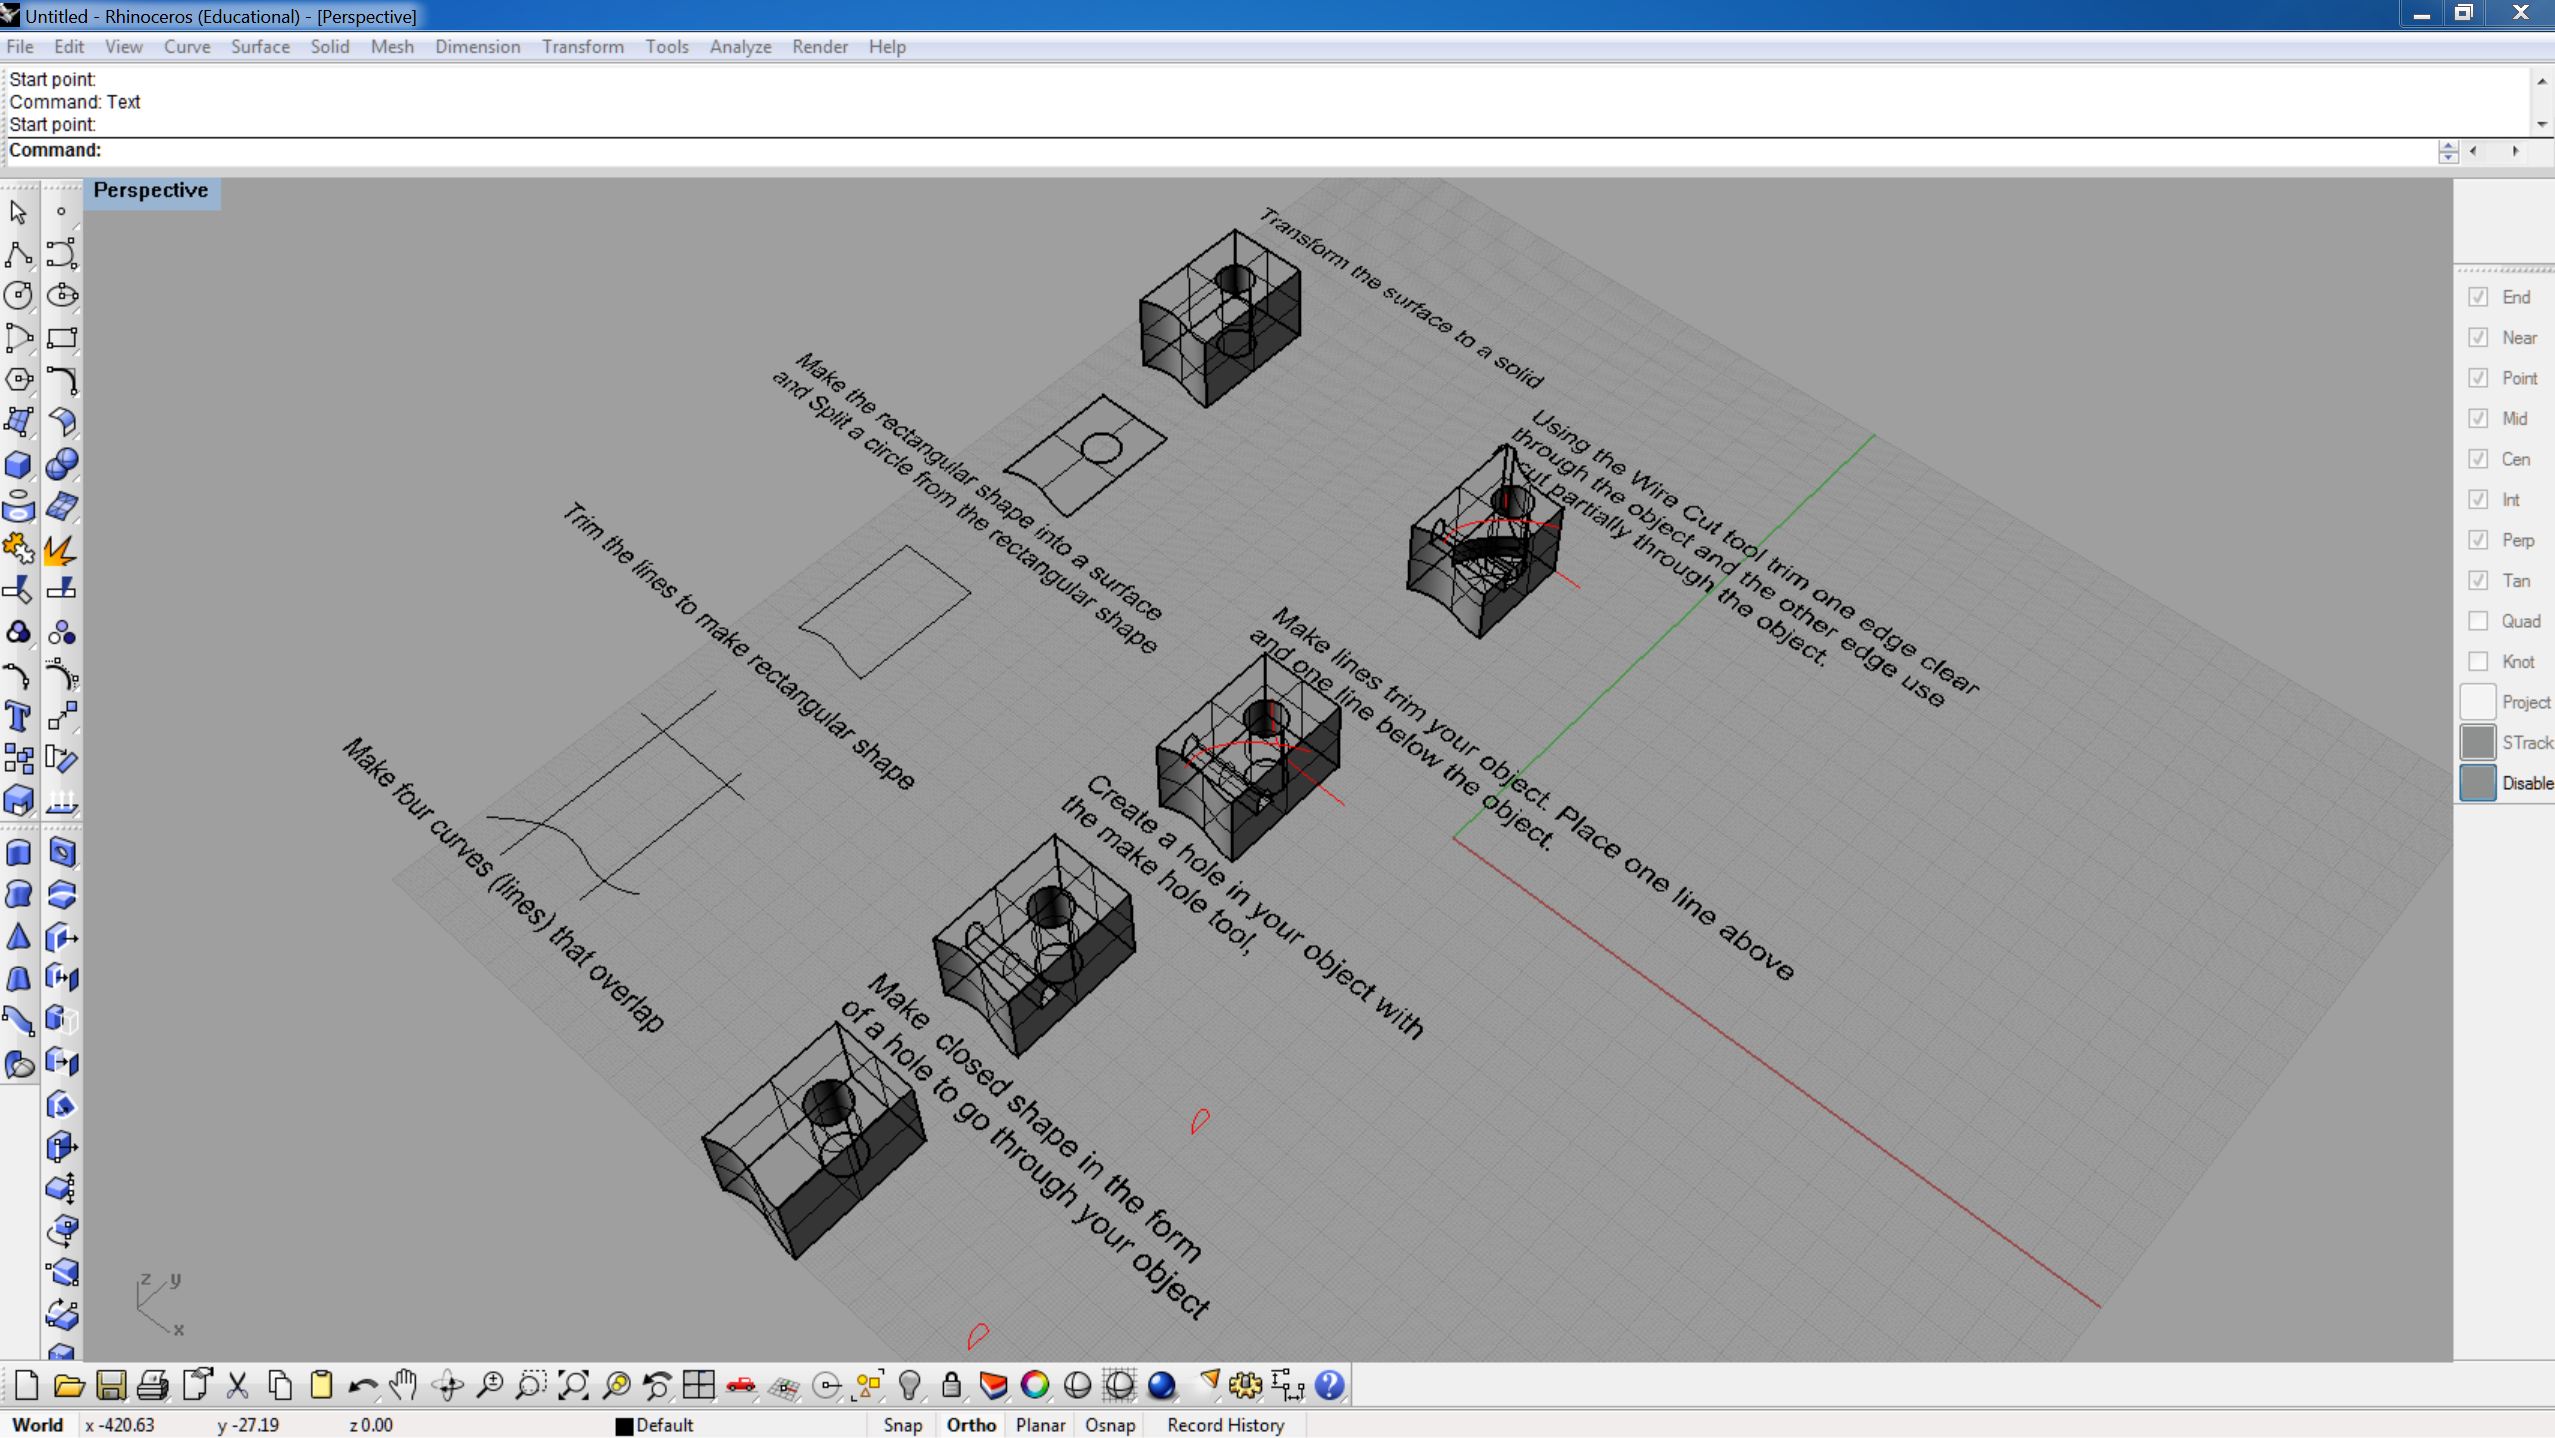Select the Box solid tool
Viewport: 2555px width, 1438px height.
[x=18, y=465]
